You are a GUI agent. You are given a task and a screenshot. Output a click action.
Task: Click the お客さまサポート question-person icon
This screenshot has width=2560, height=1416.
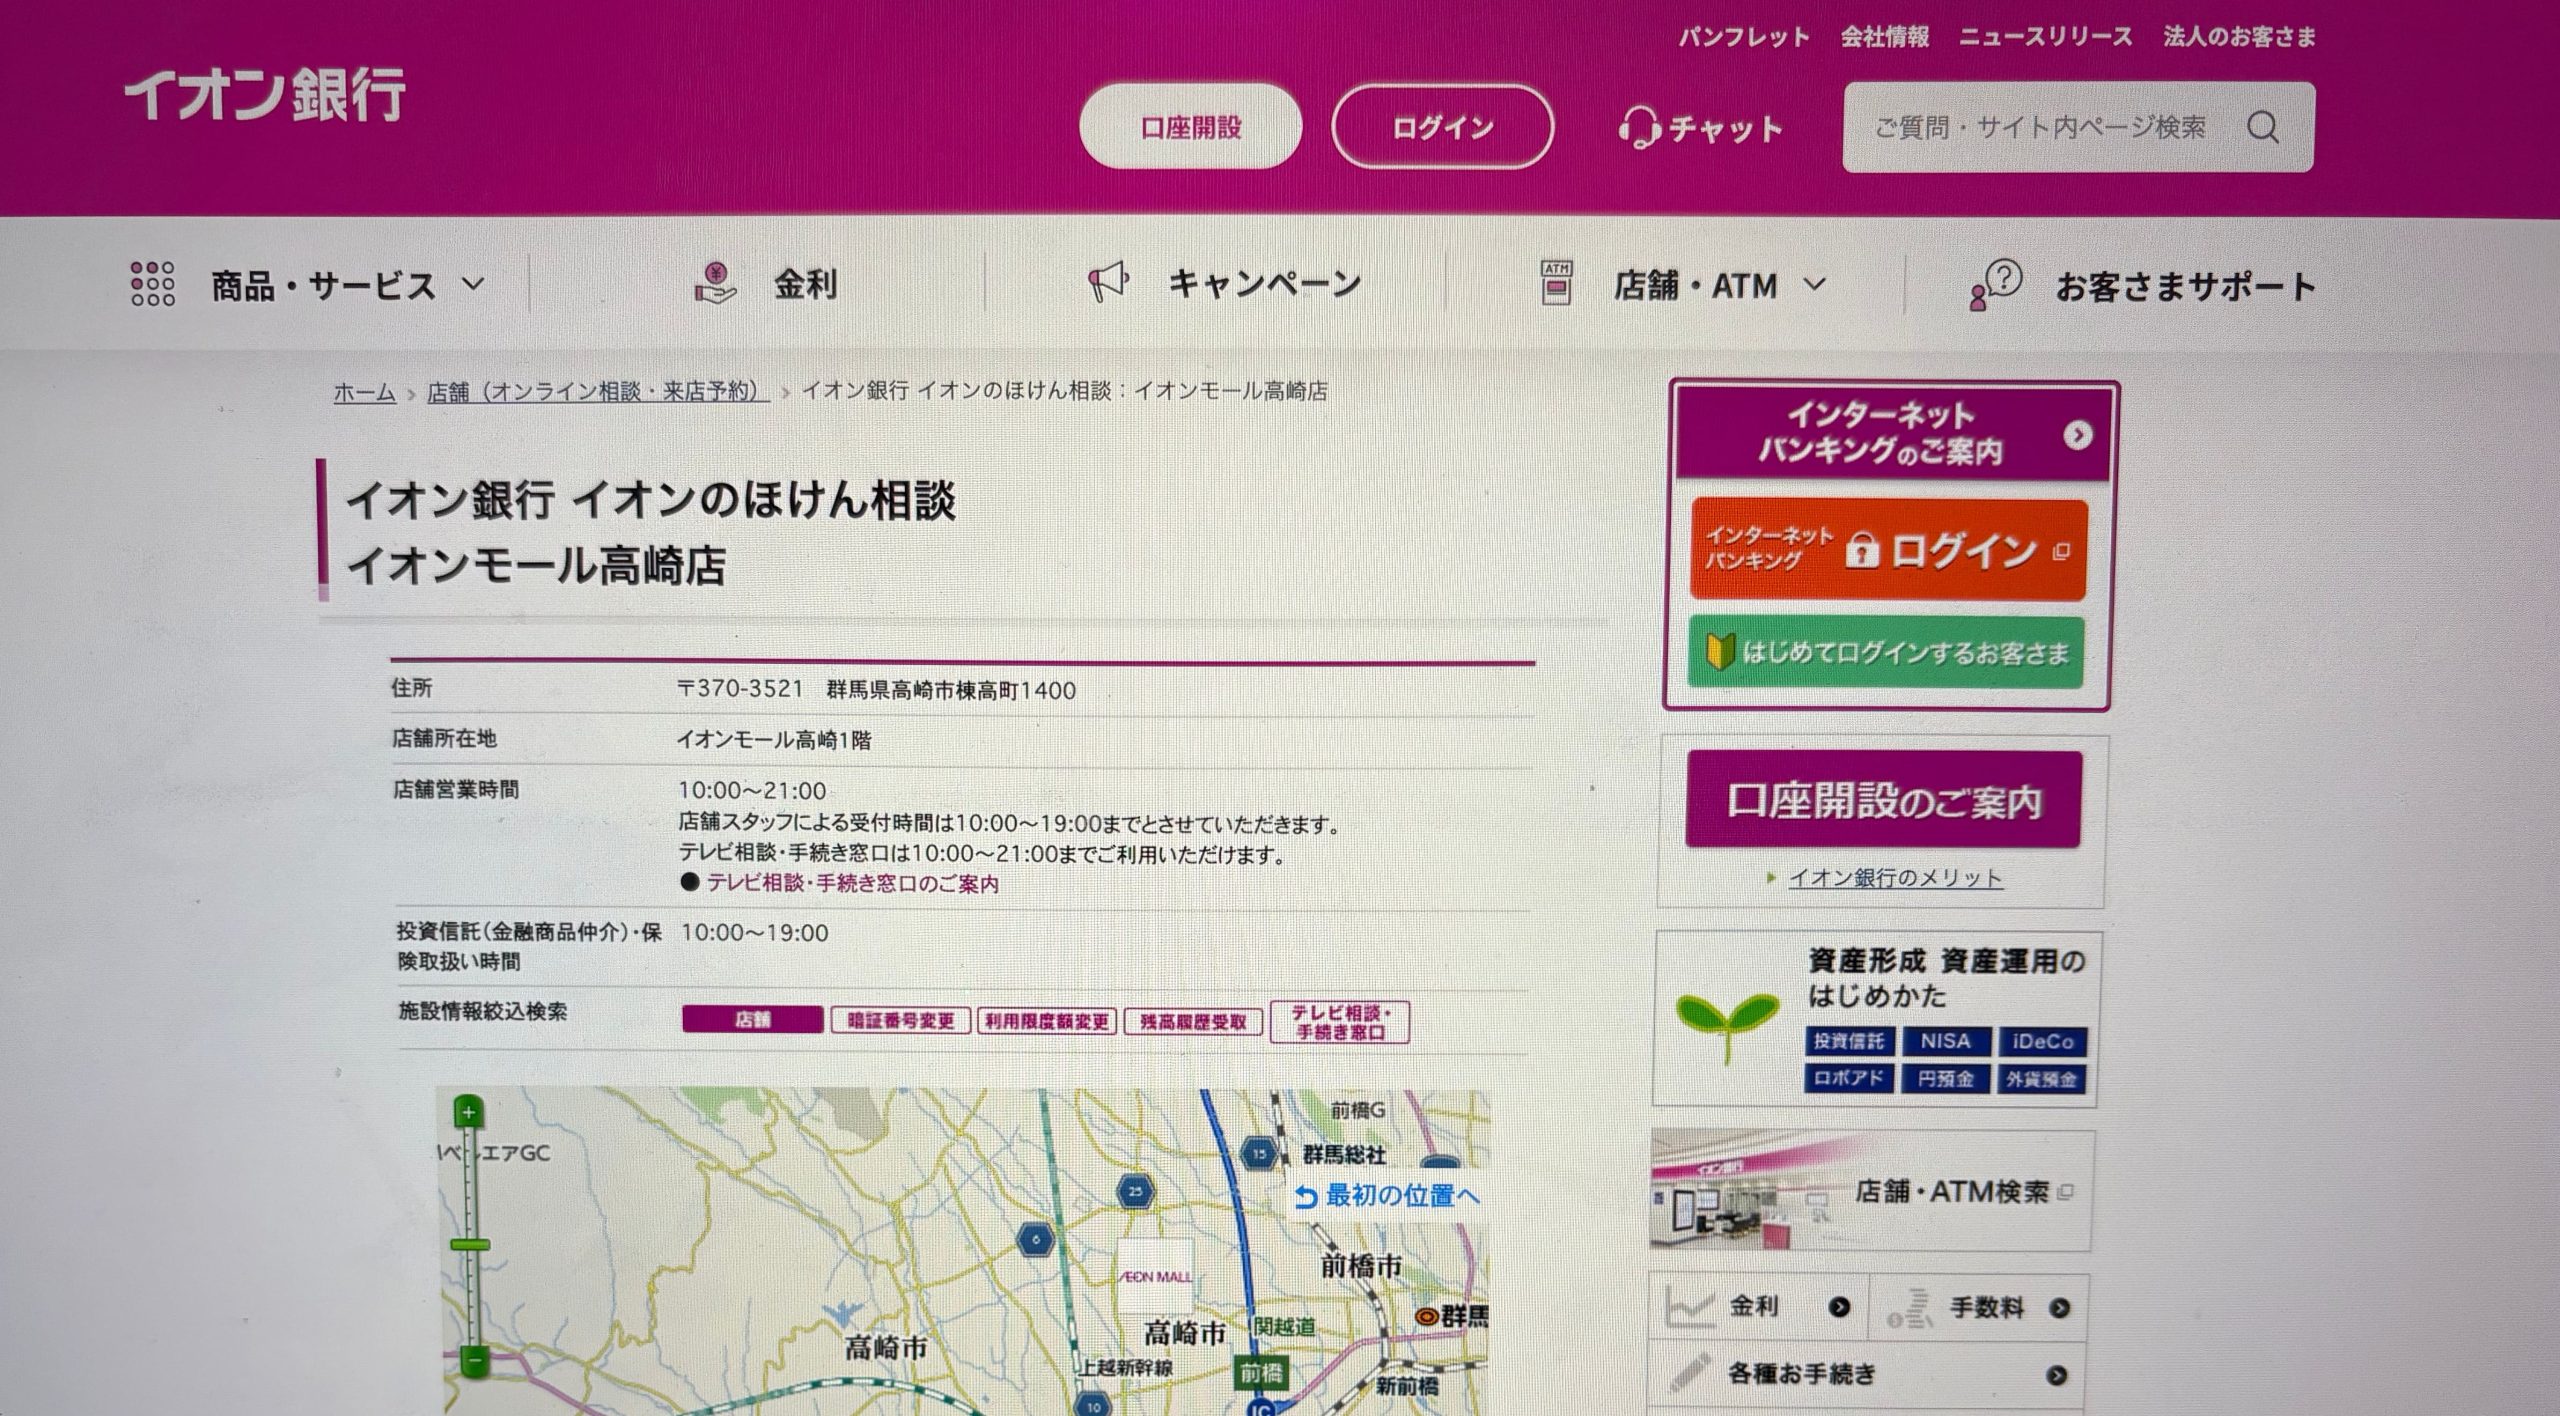coord(1995,285)
